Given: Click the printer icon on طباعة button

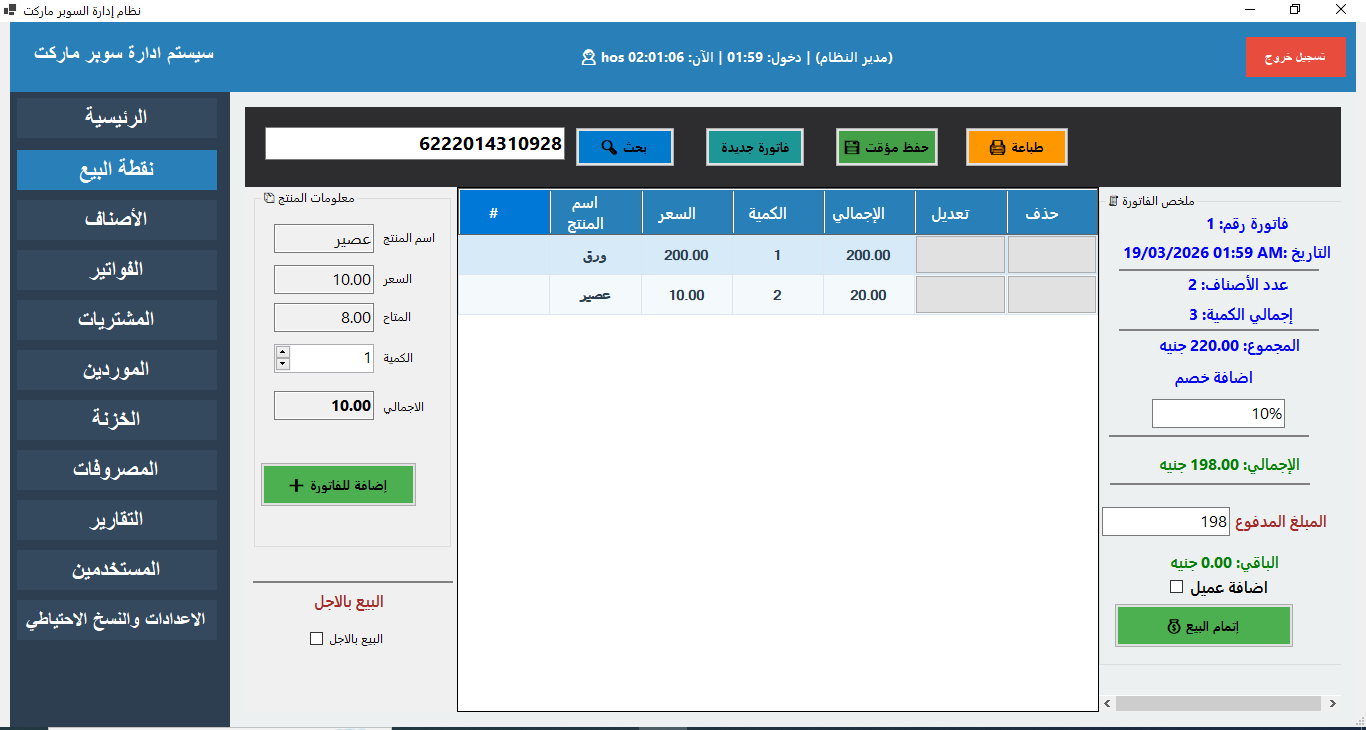Looking at the screenshot, I should click(997, 148).
